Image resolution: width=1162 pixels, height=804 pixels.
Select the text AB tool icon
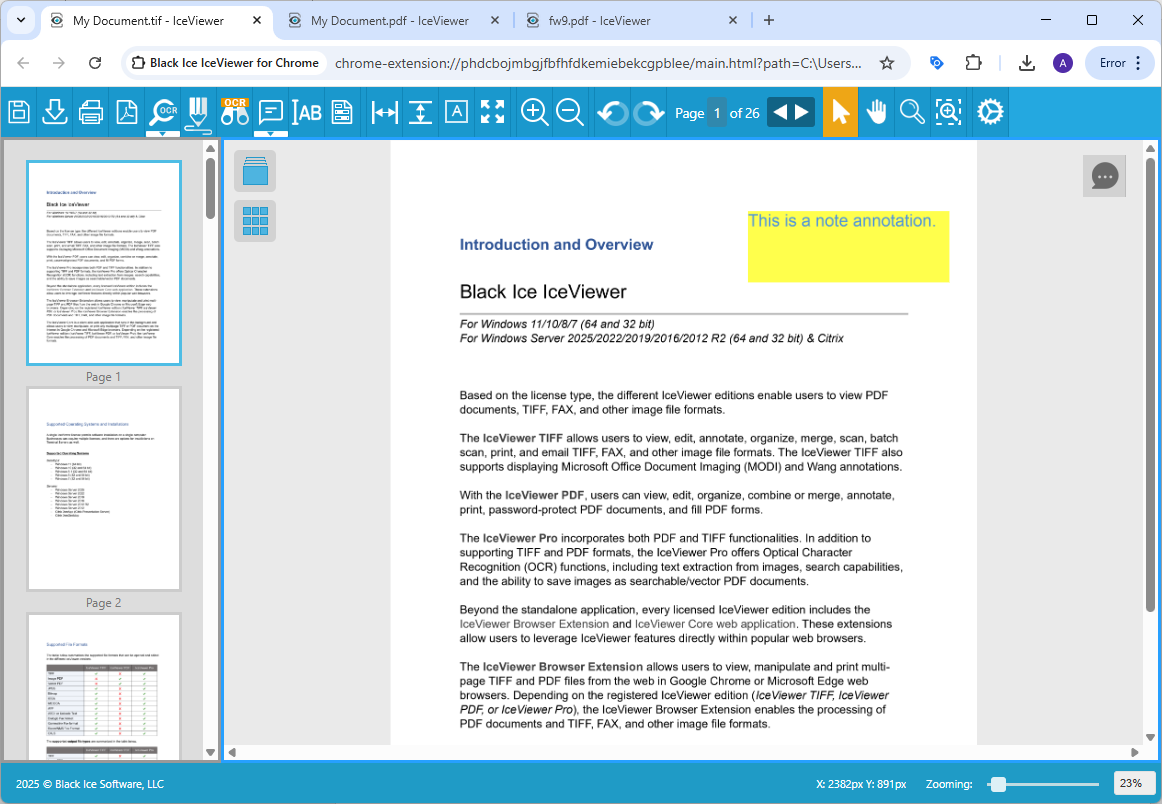pyautogui.click(x=306, y=113)
